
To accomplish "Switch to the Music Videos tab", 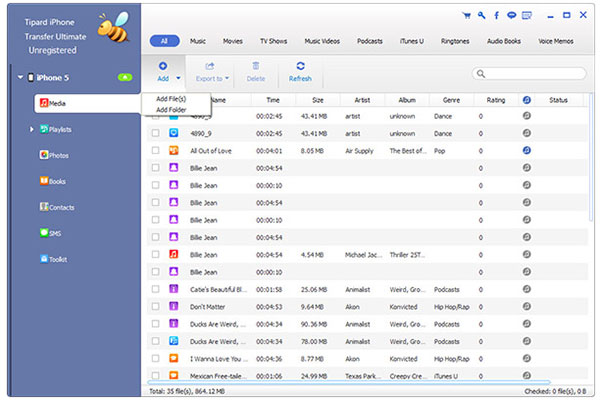I will (x=322, y=41).
